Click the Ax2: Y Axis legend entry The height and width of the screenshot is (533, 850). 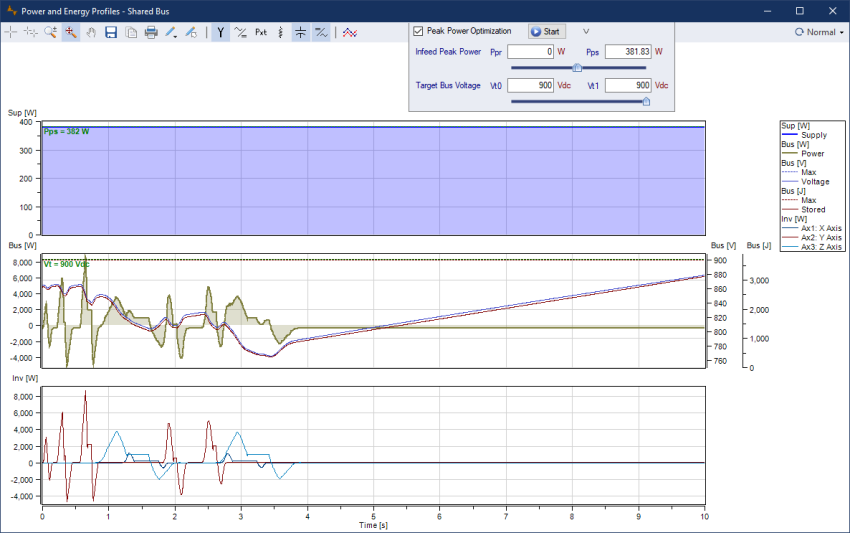click(821, 237)
